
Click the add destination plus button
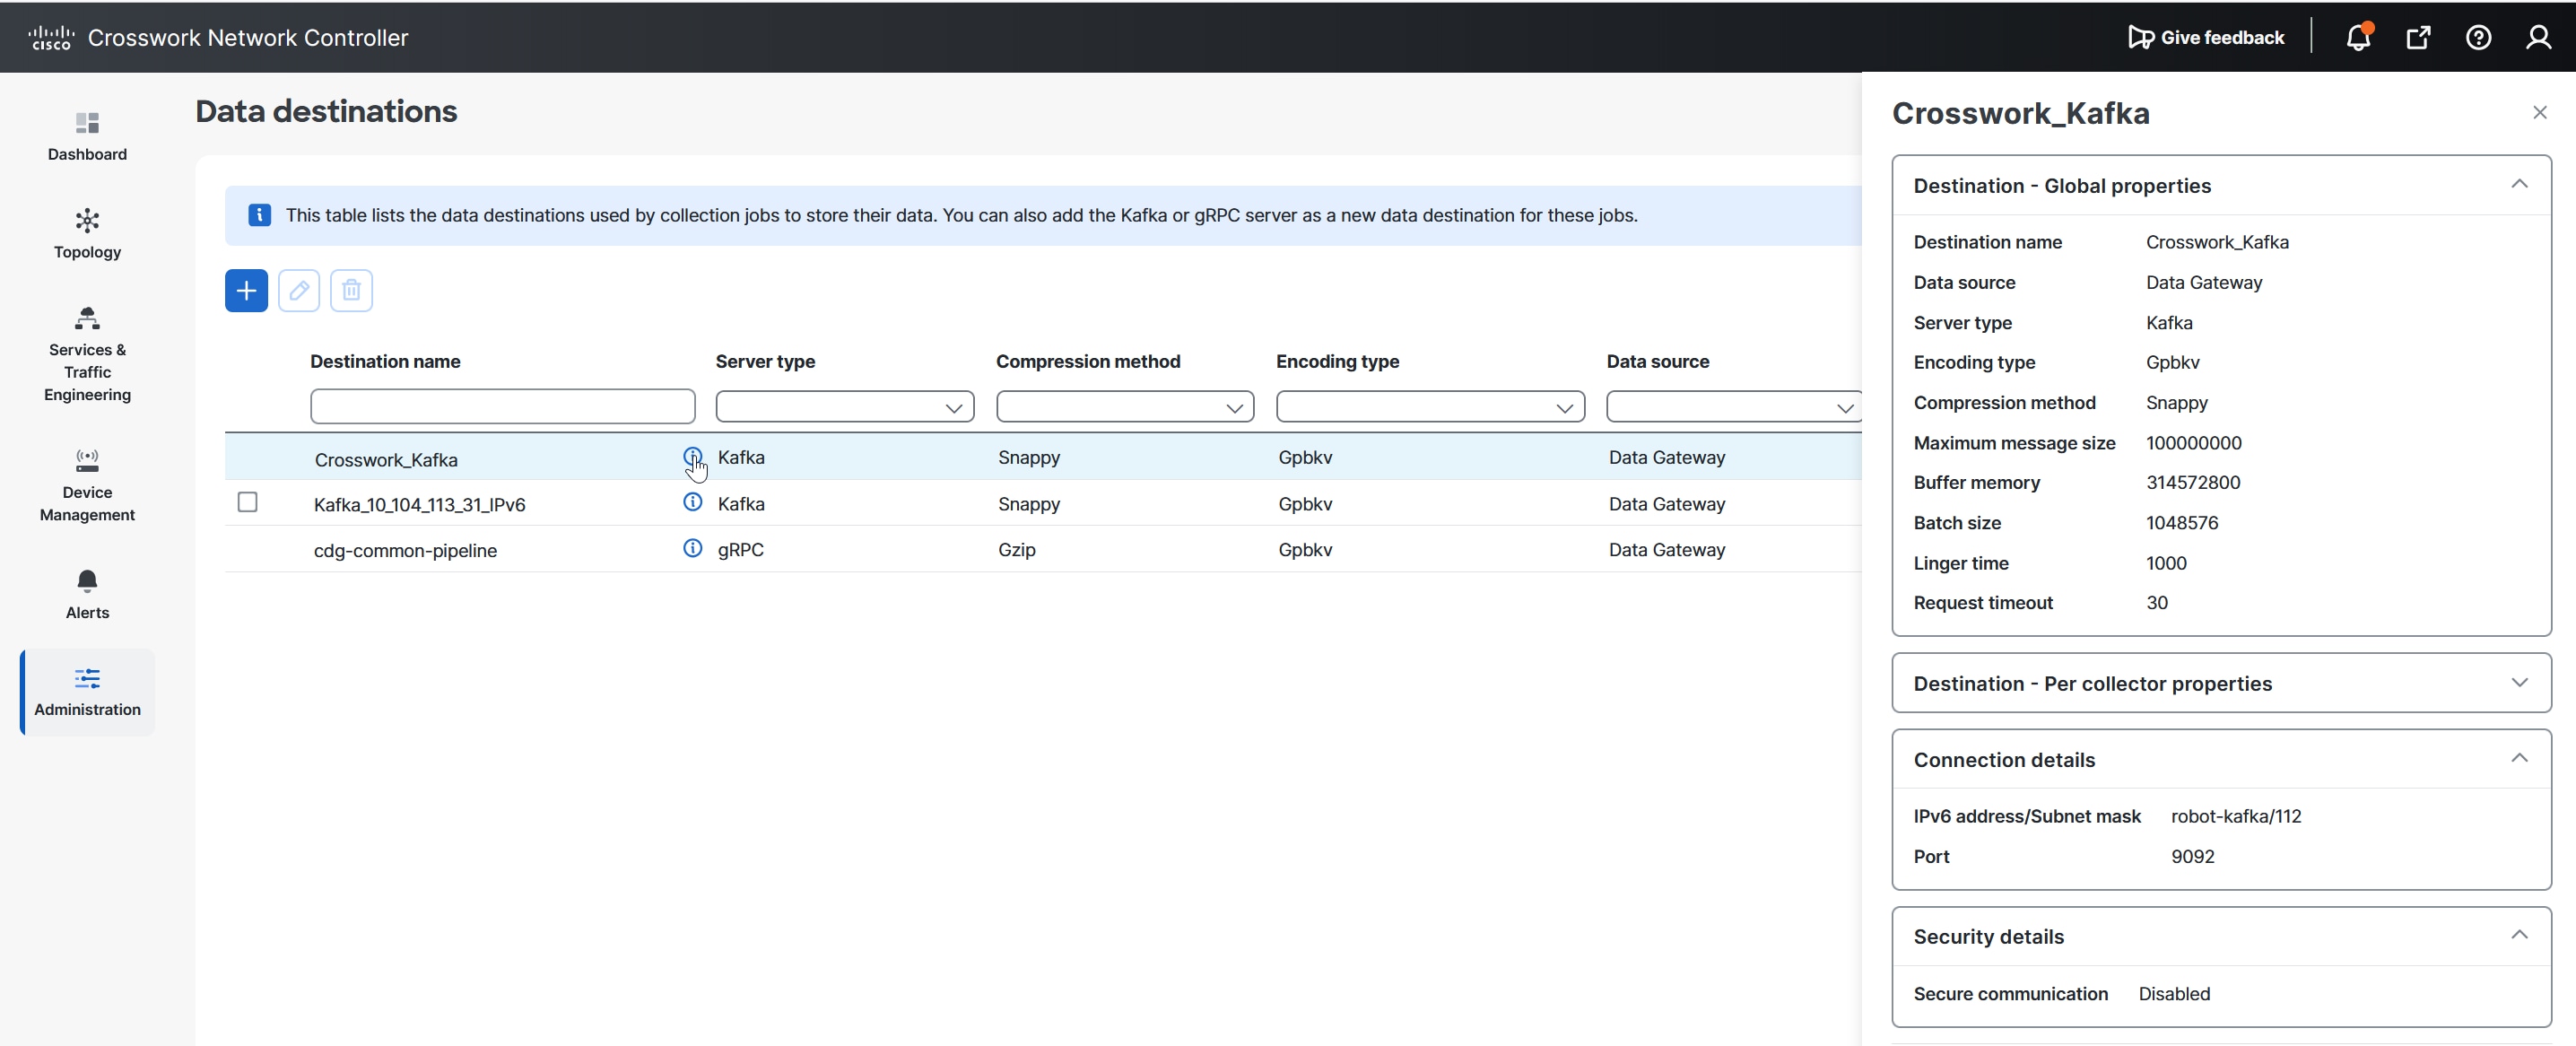(246, 291)
